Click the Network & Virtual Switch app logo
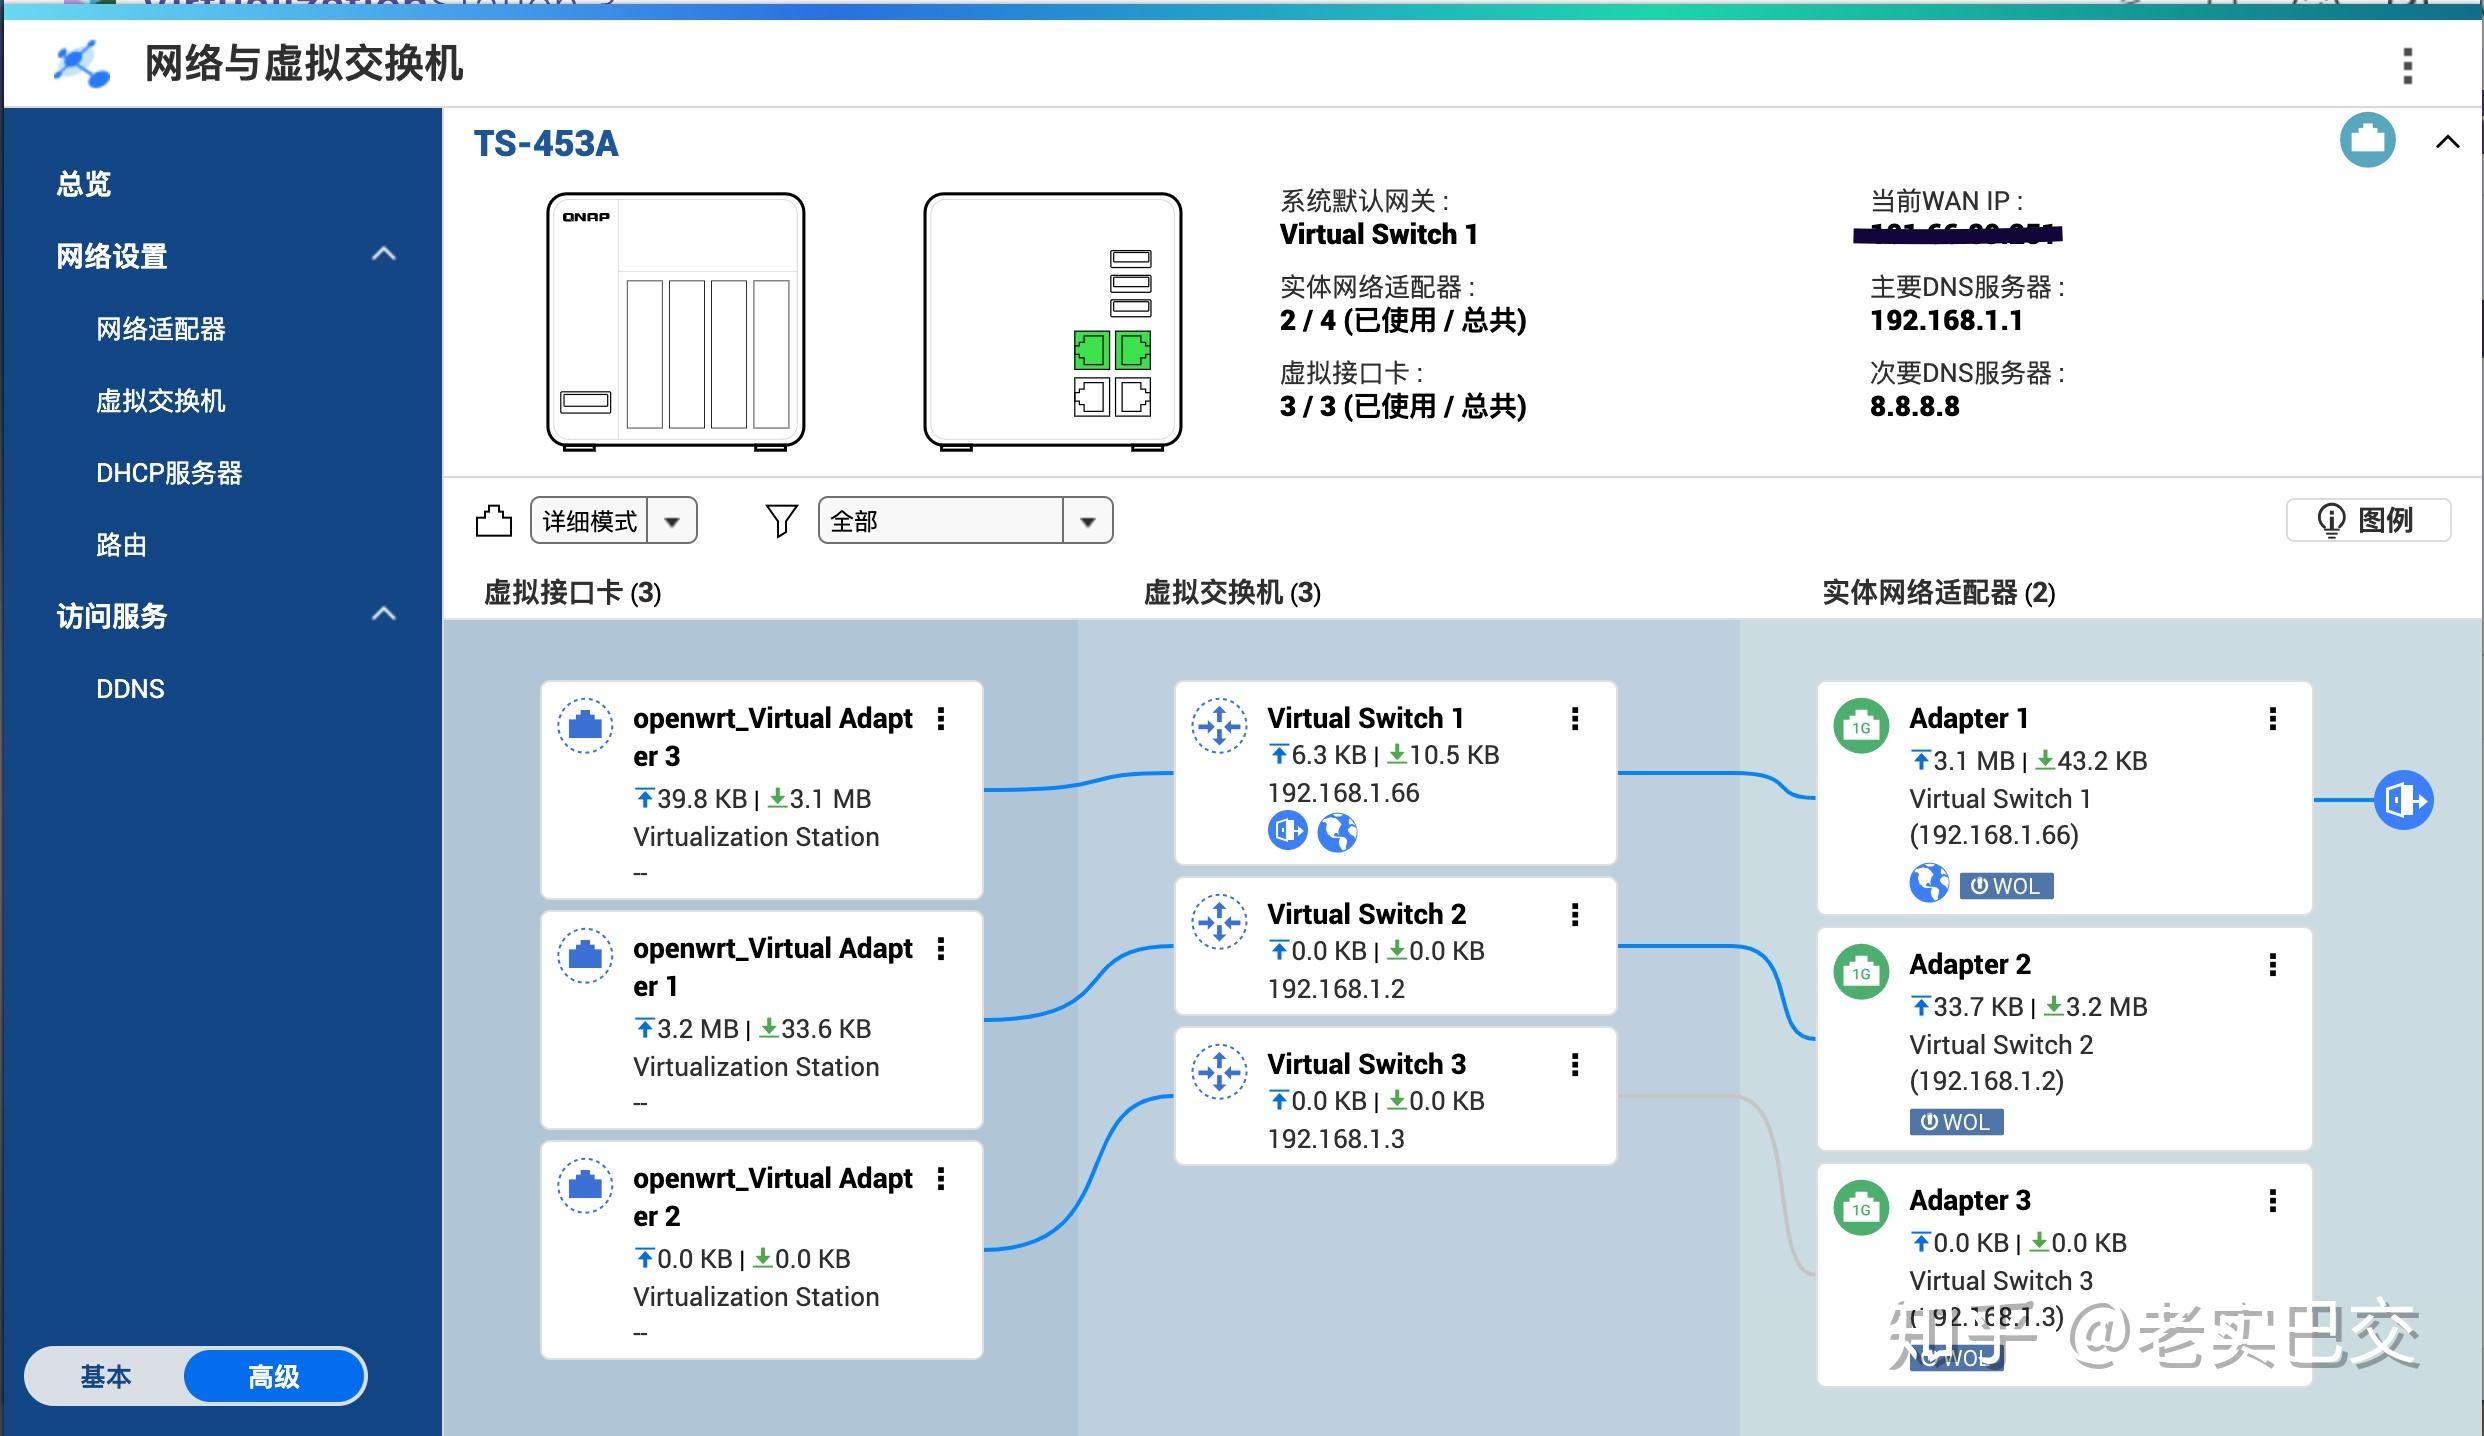The height and width of the screenshot is (1436, 2484). [x=82, y=64]
